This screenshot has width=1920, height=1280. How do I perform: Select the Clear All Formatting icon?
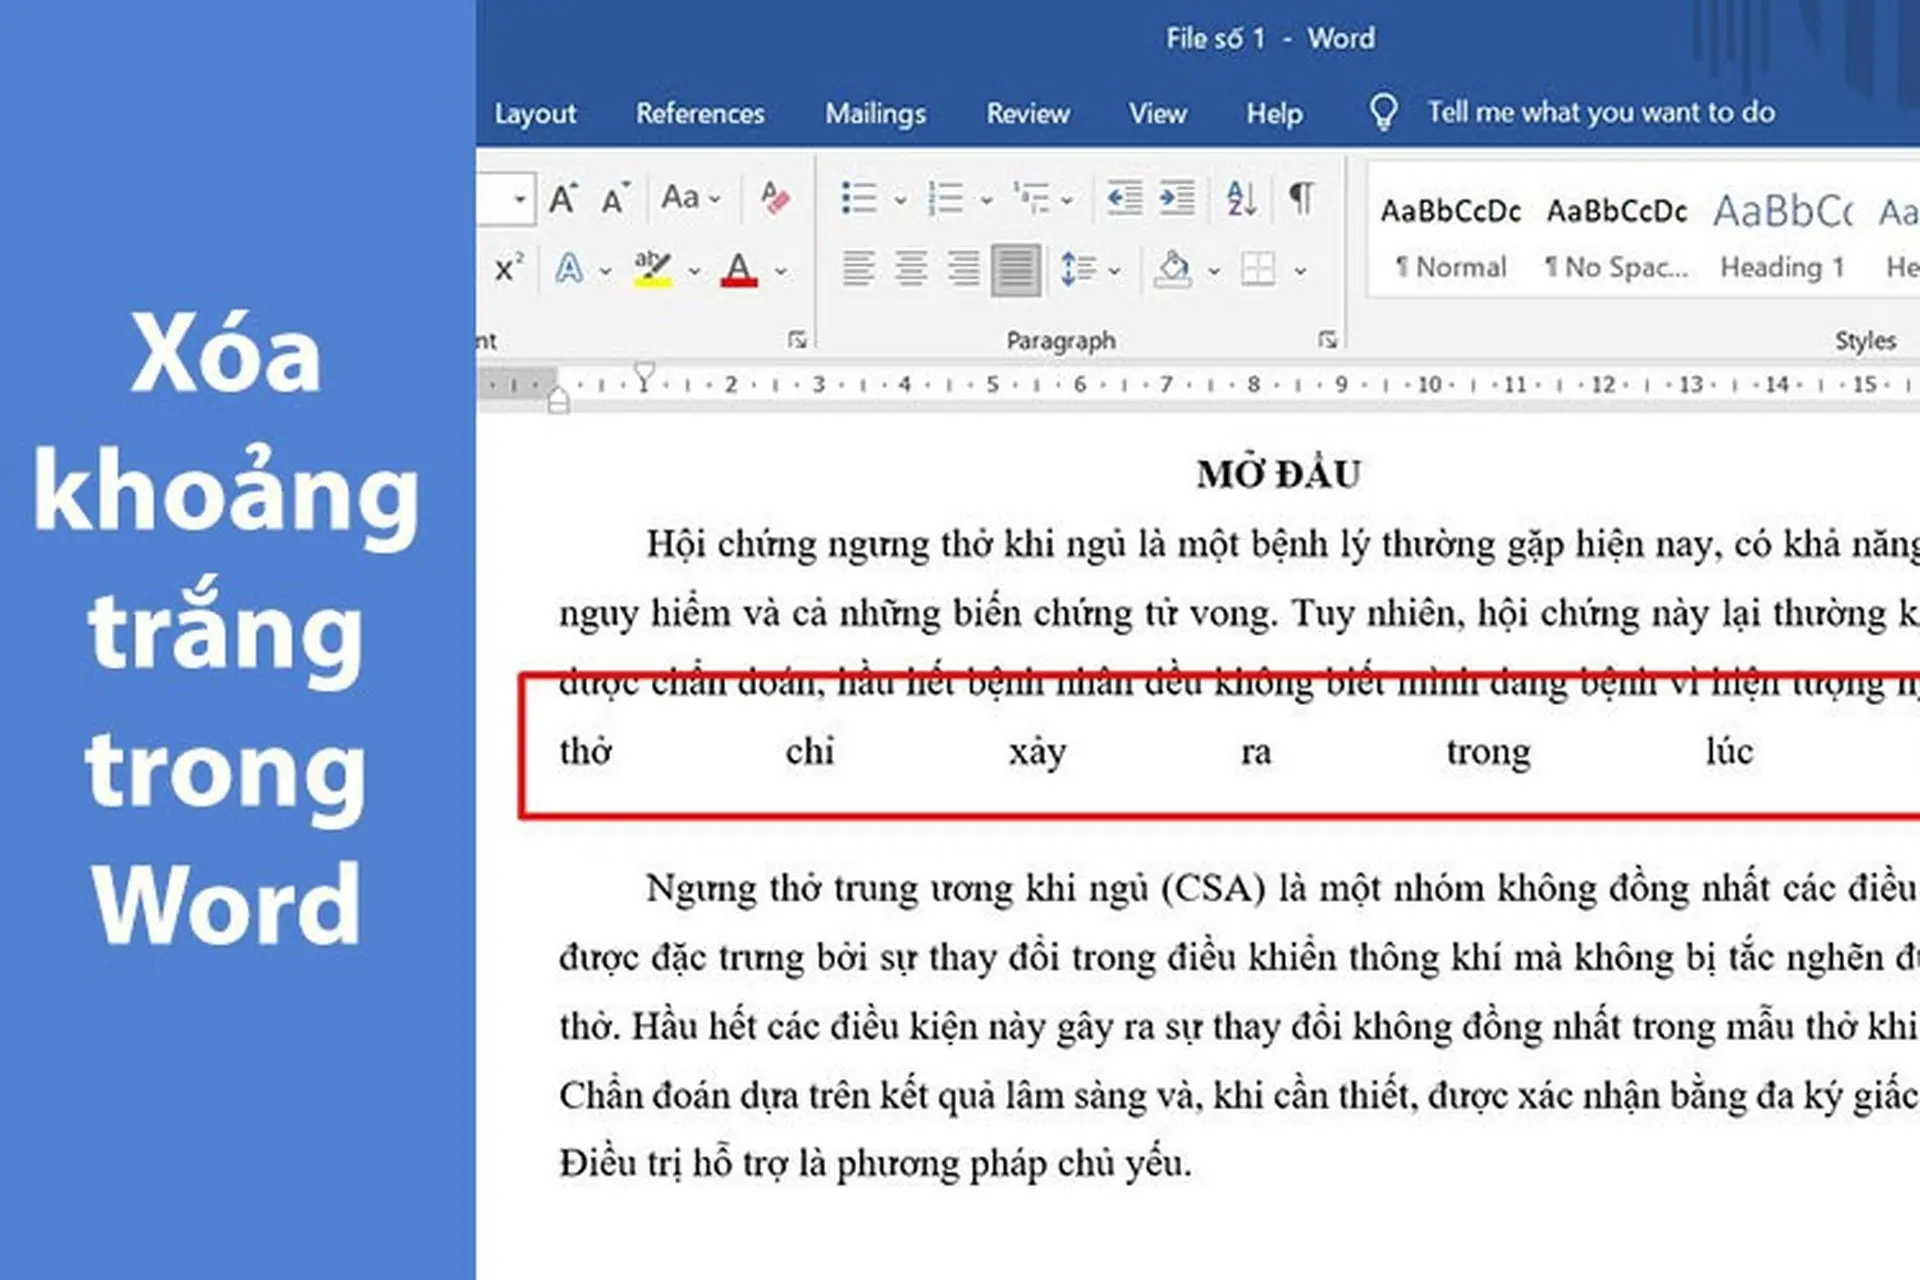pyautogui.click(x=776, y=198)
